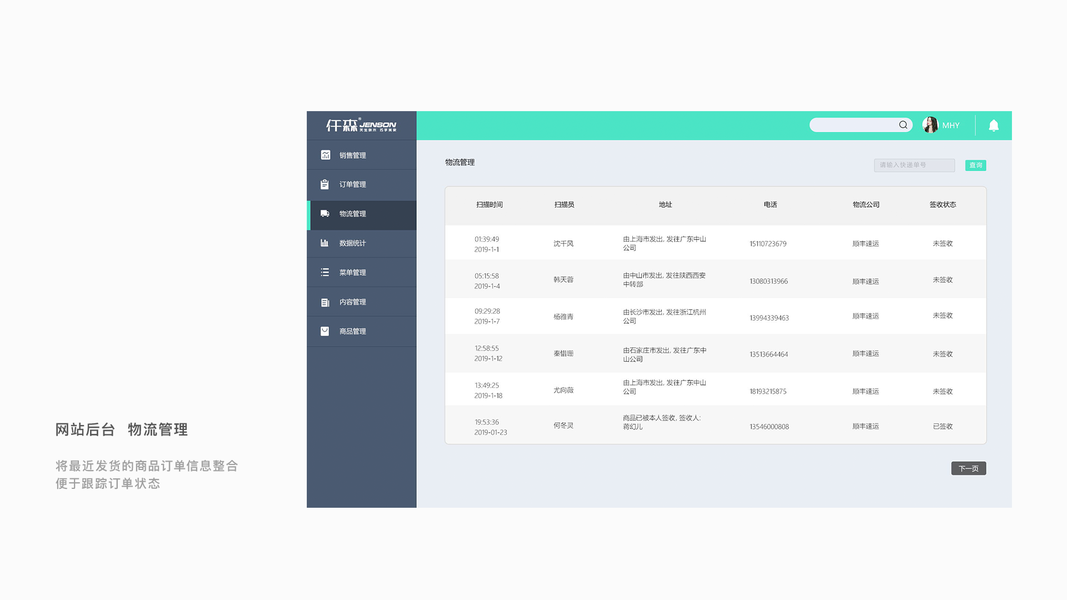Focus the 请输入快递单号 tracking number field
This screenshot has width=1067, height=600.
tap(914, 165)
